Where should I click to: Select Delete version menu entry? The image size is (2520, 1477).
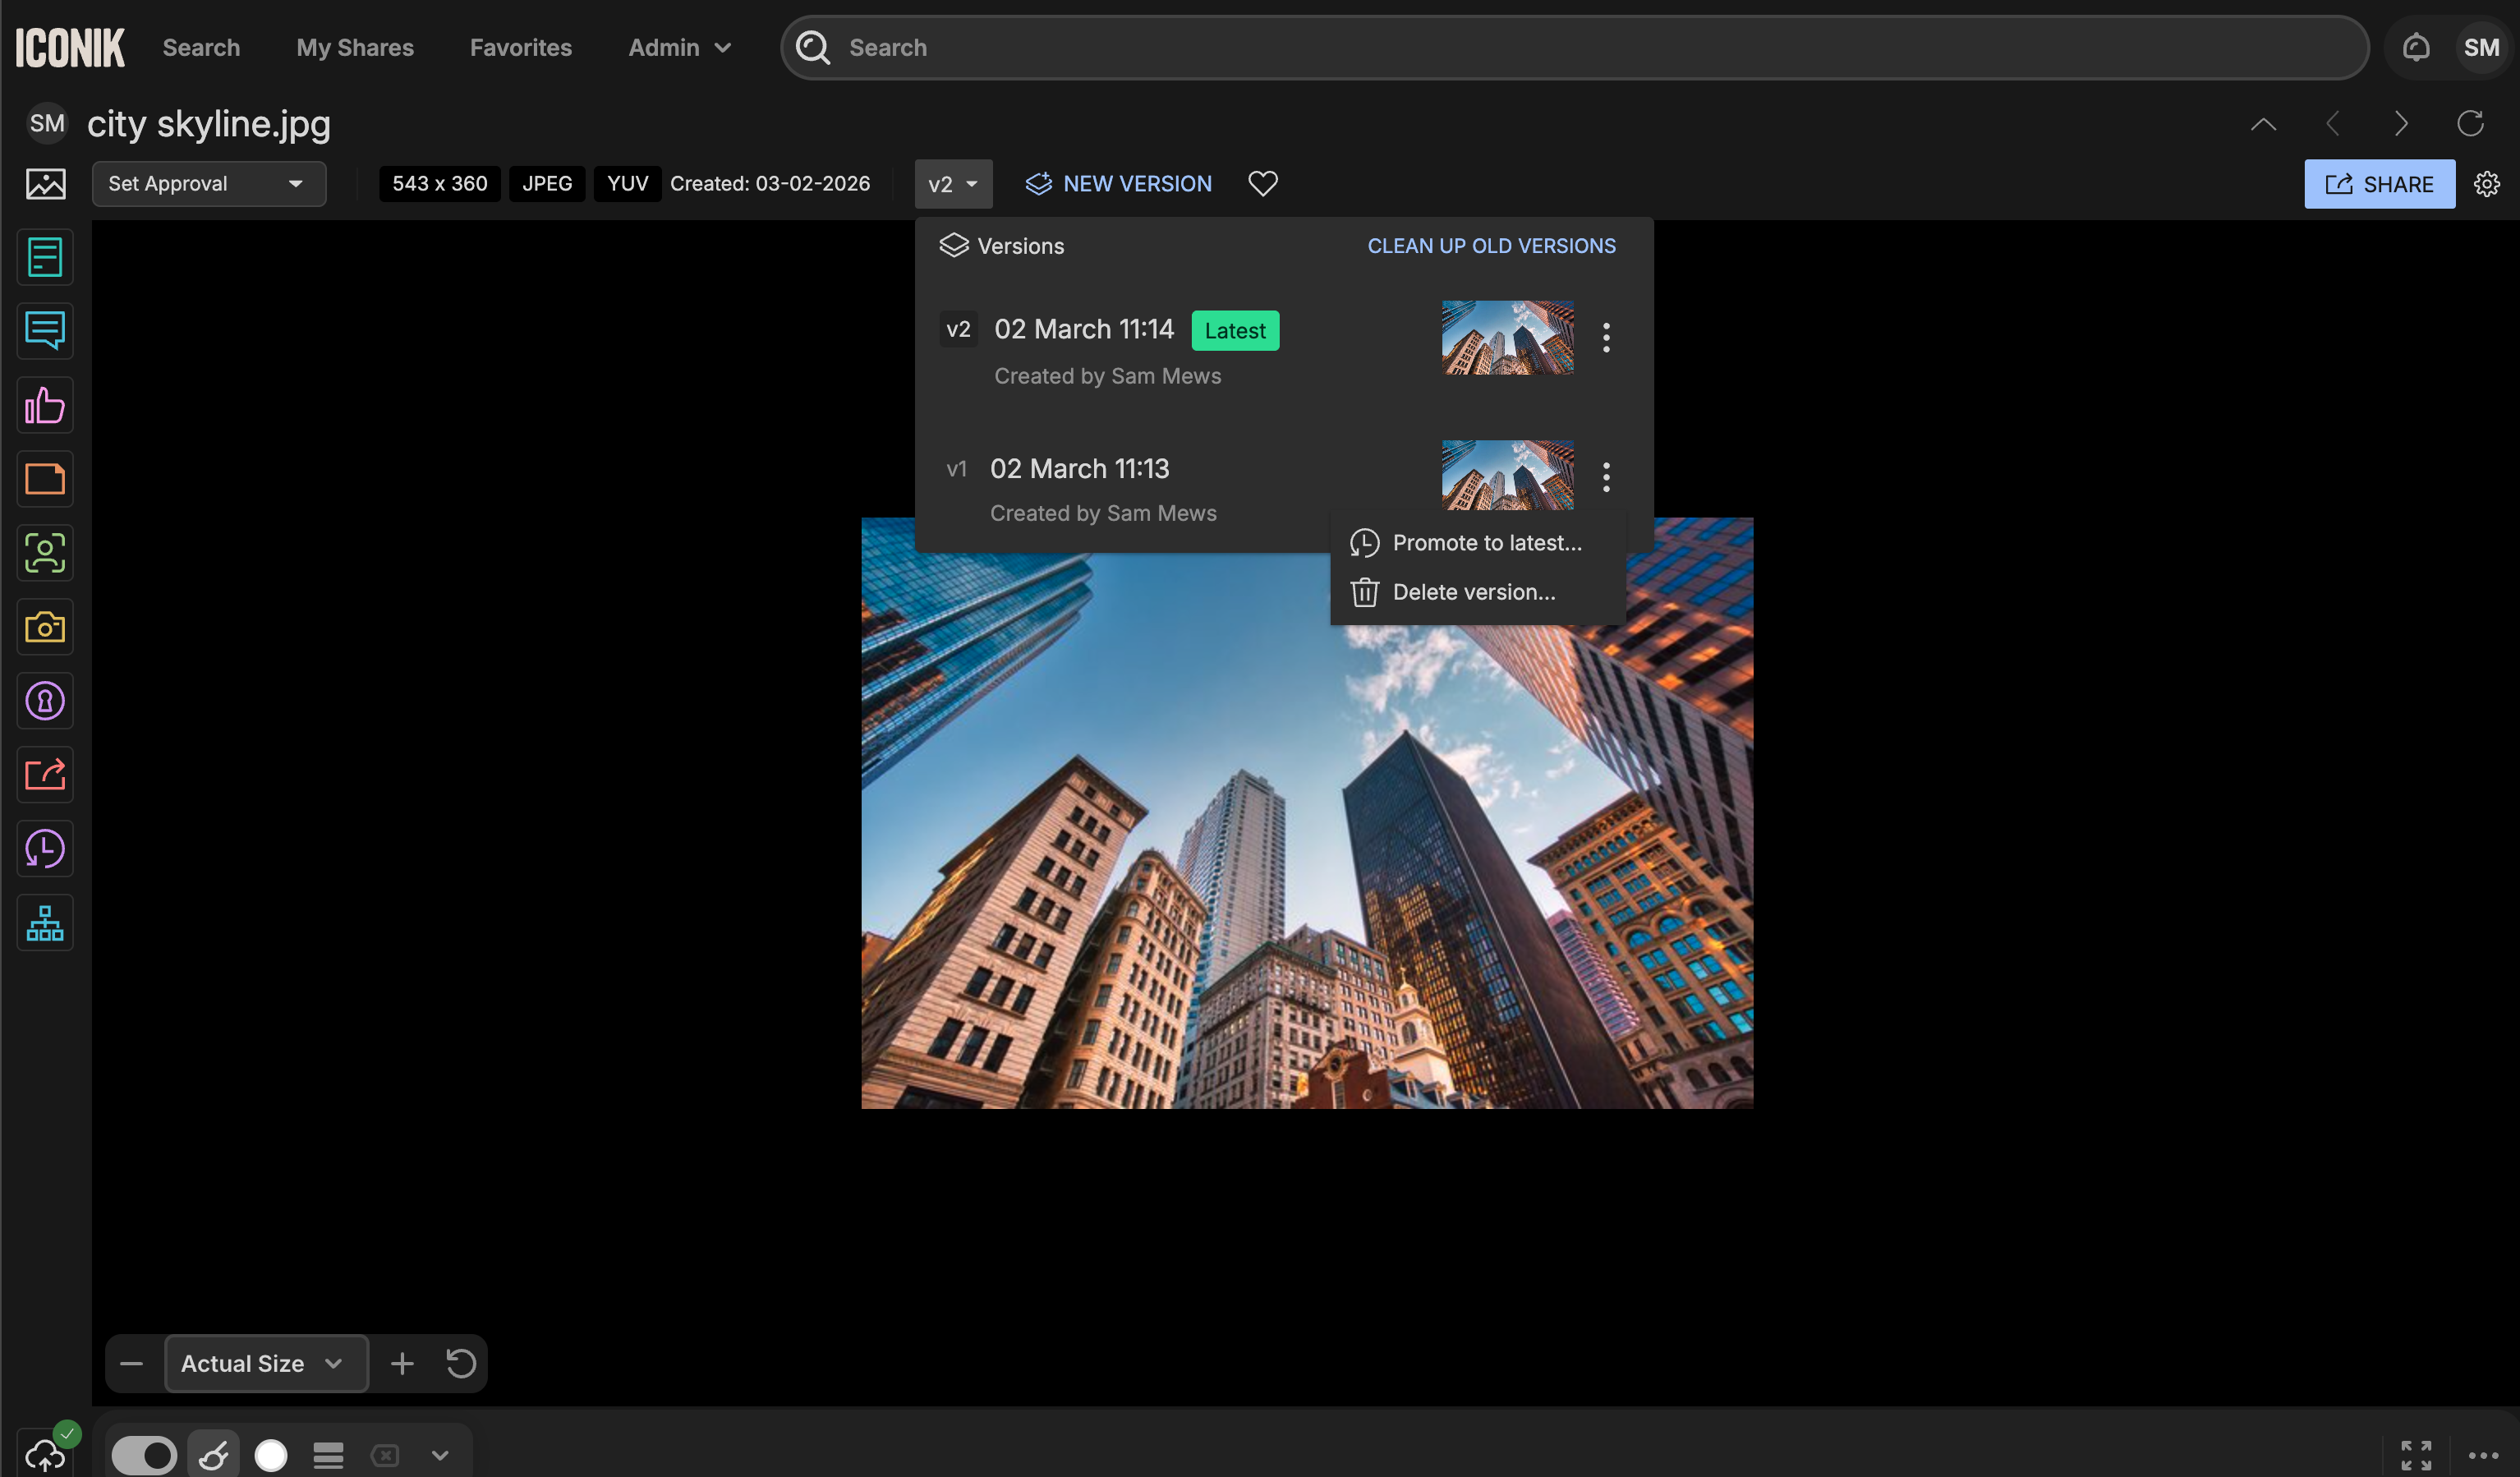[1473, 592]
